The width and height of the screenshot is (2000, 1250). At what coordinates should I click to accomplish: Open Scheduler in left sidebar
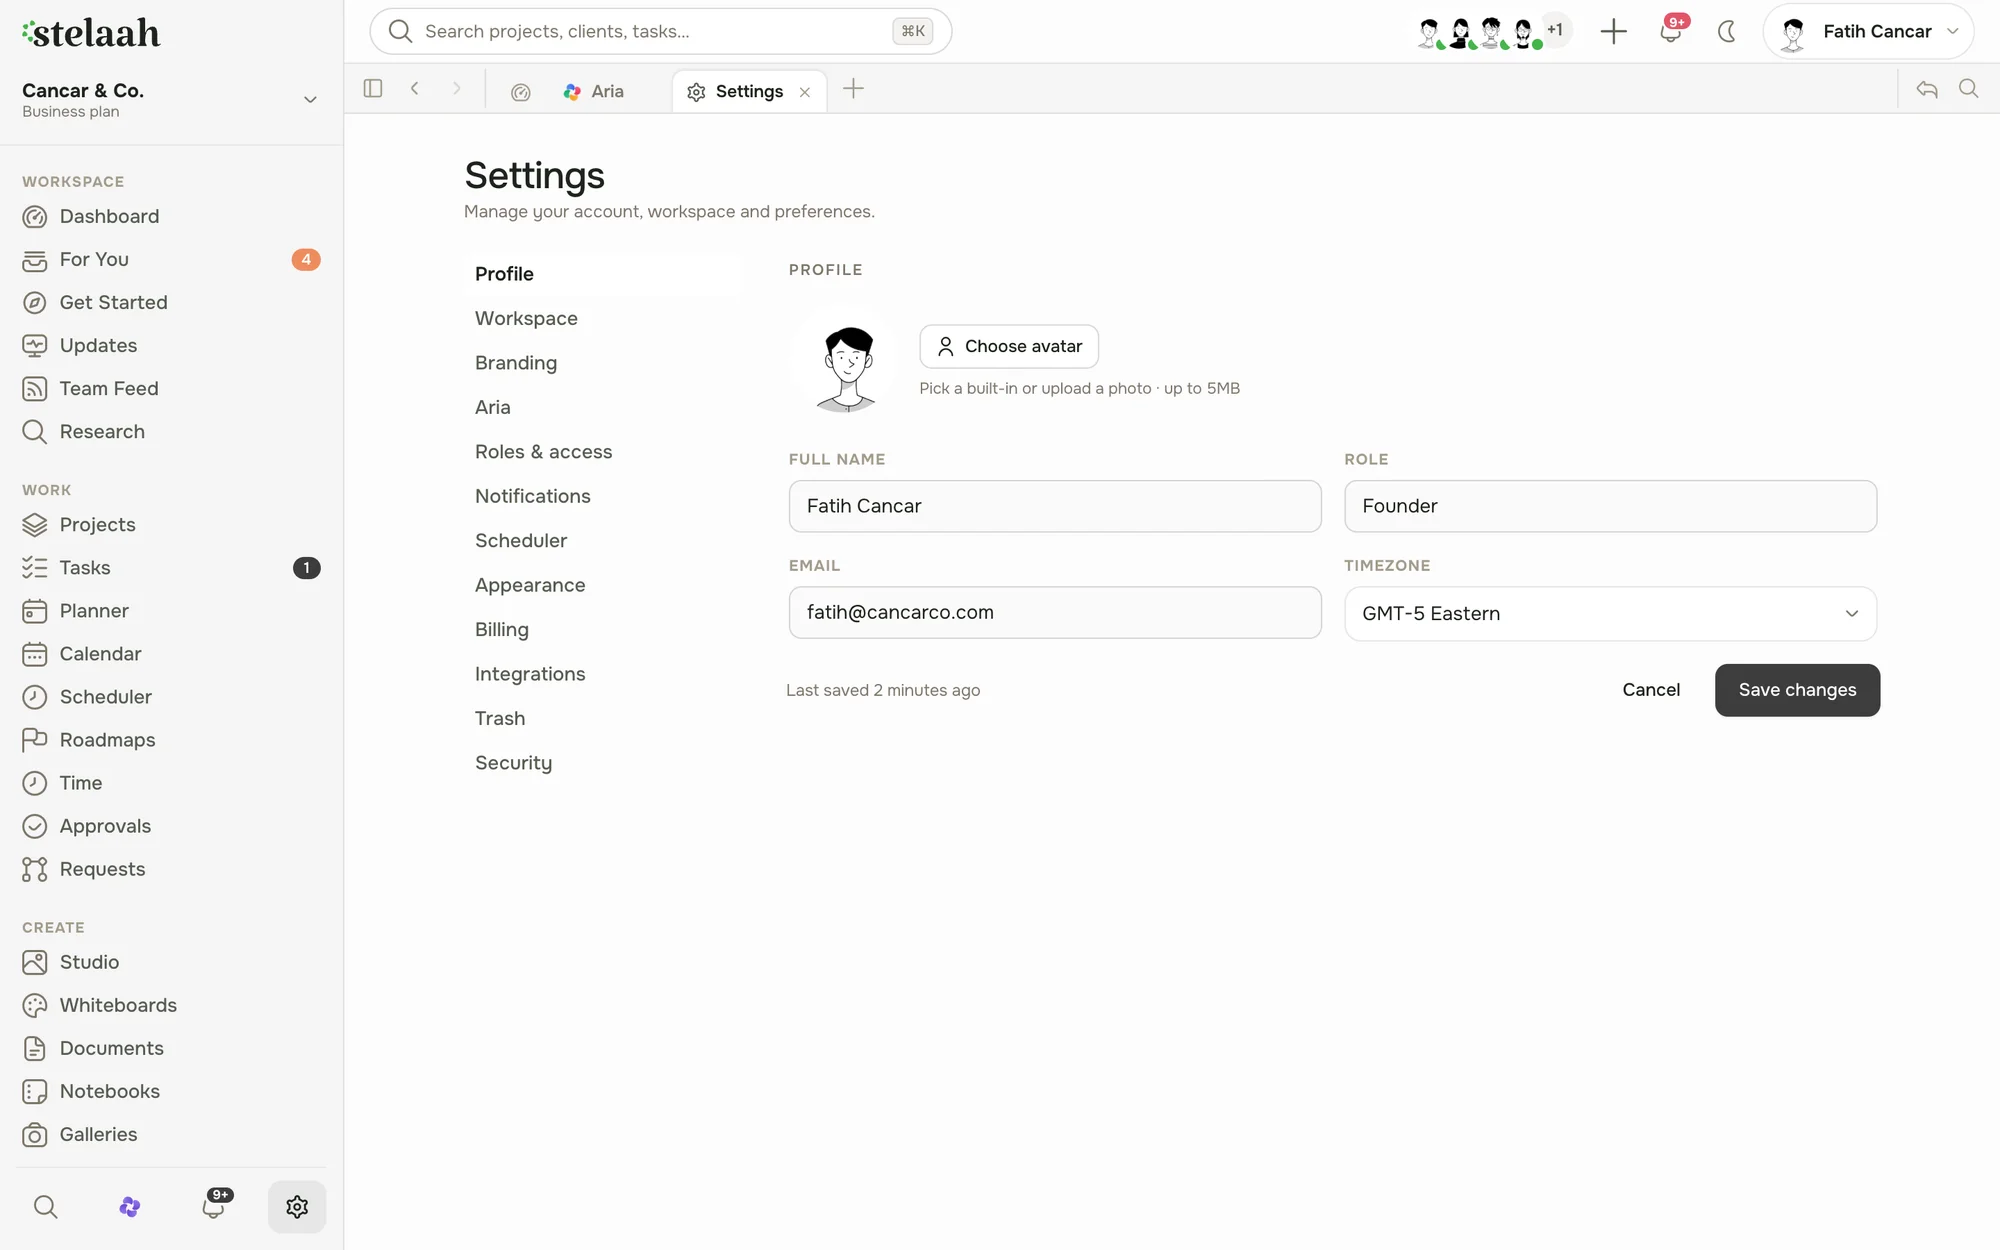pos(170,696)
